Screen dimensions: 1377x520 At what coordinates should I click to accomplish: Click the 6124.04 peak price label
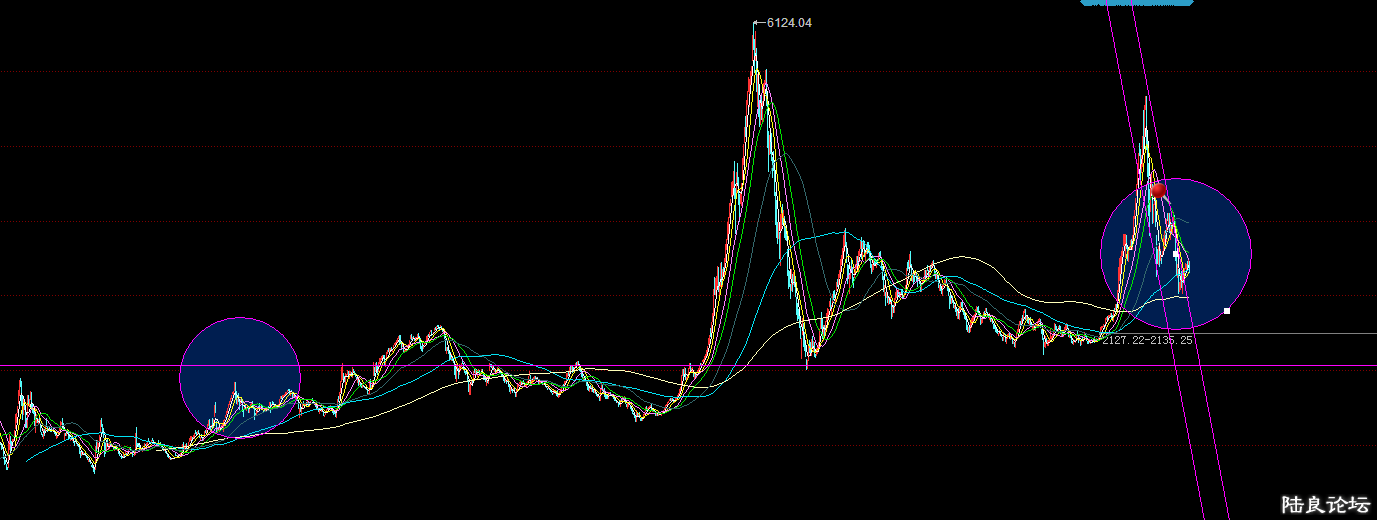(x=789, y=22)
